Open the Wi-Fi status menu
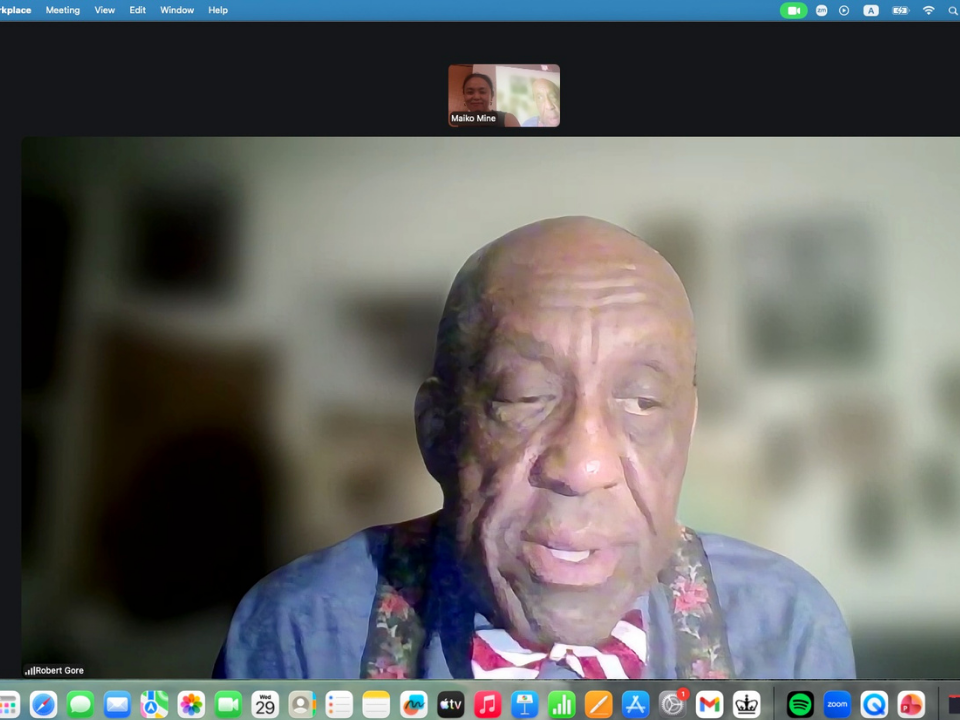960x720 pixels. tap(929, 10)
